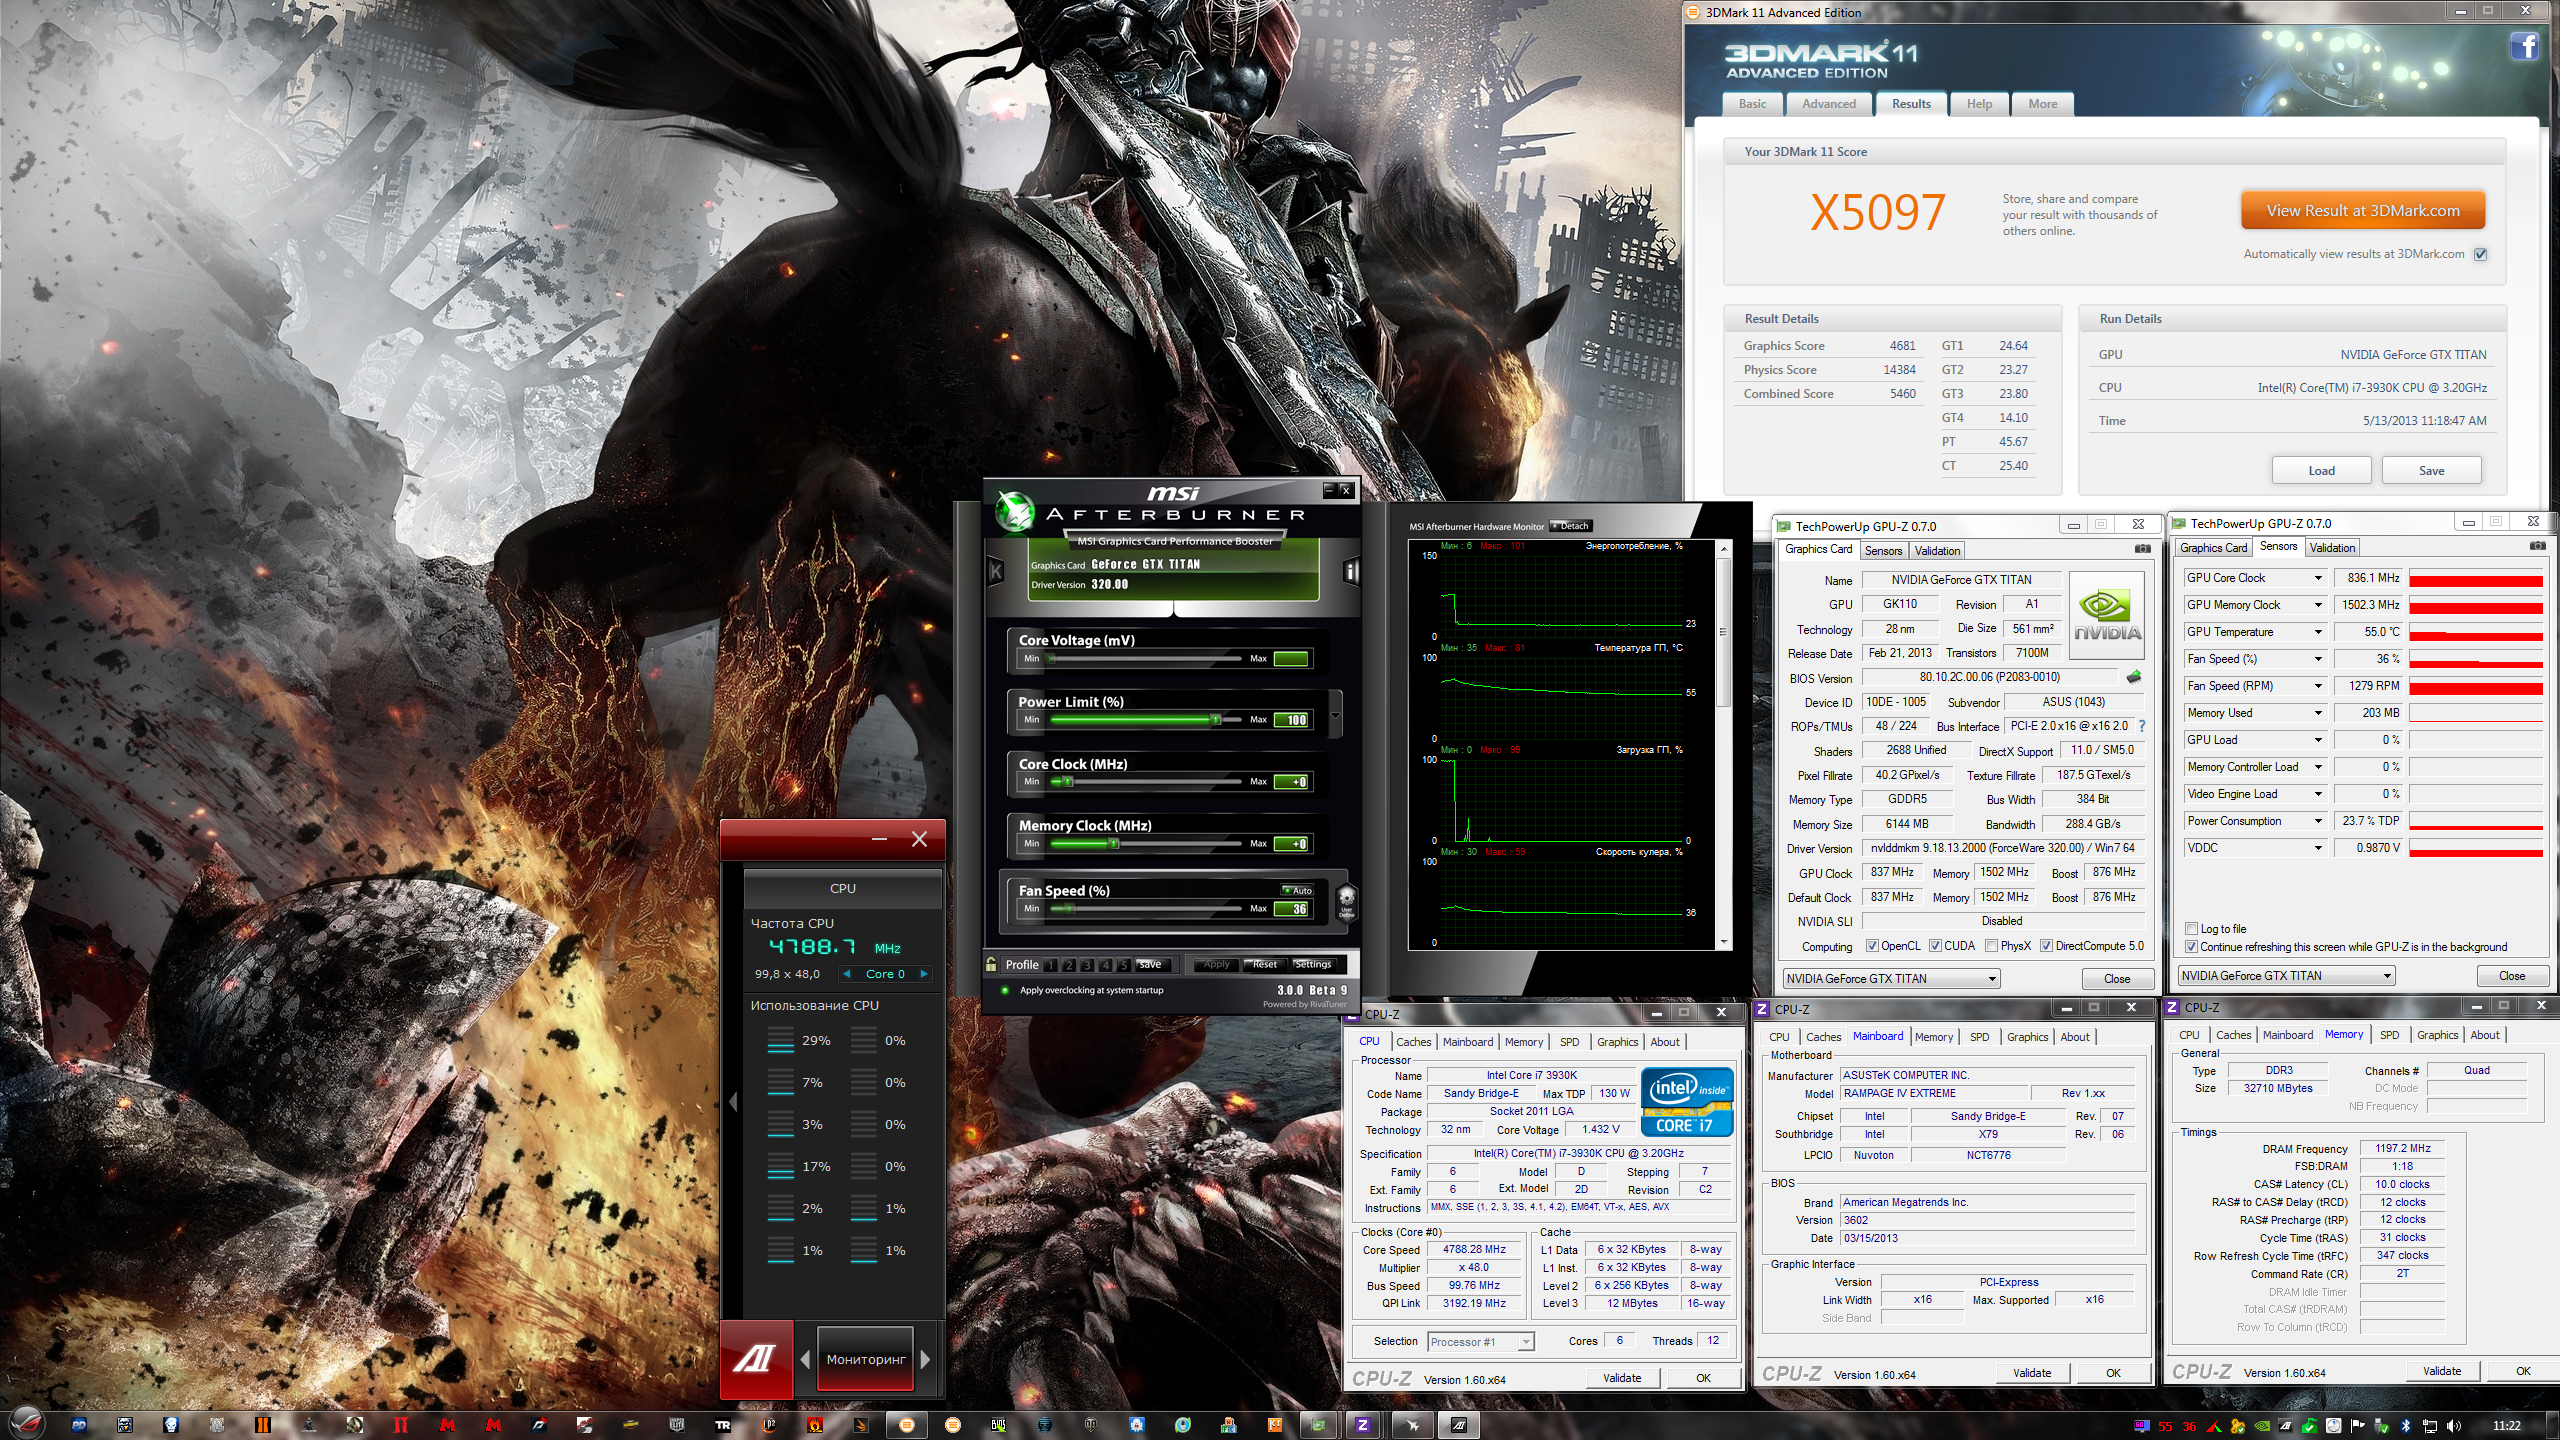Image resolution: width=2560 pixels, height=1440 pixels.
Task: Click the BIOS save chip icon
Action: click(x=2134, y=677)
